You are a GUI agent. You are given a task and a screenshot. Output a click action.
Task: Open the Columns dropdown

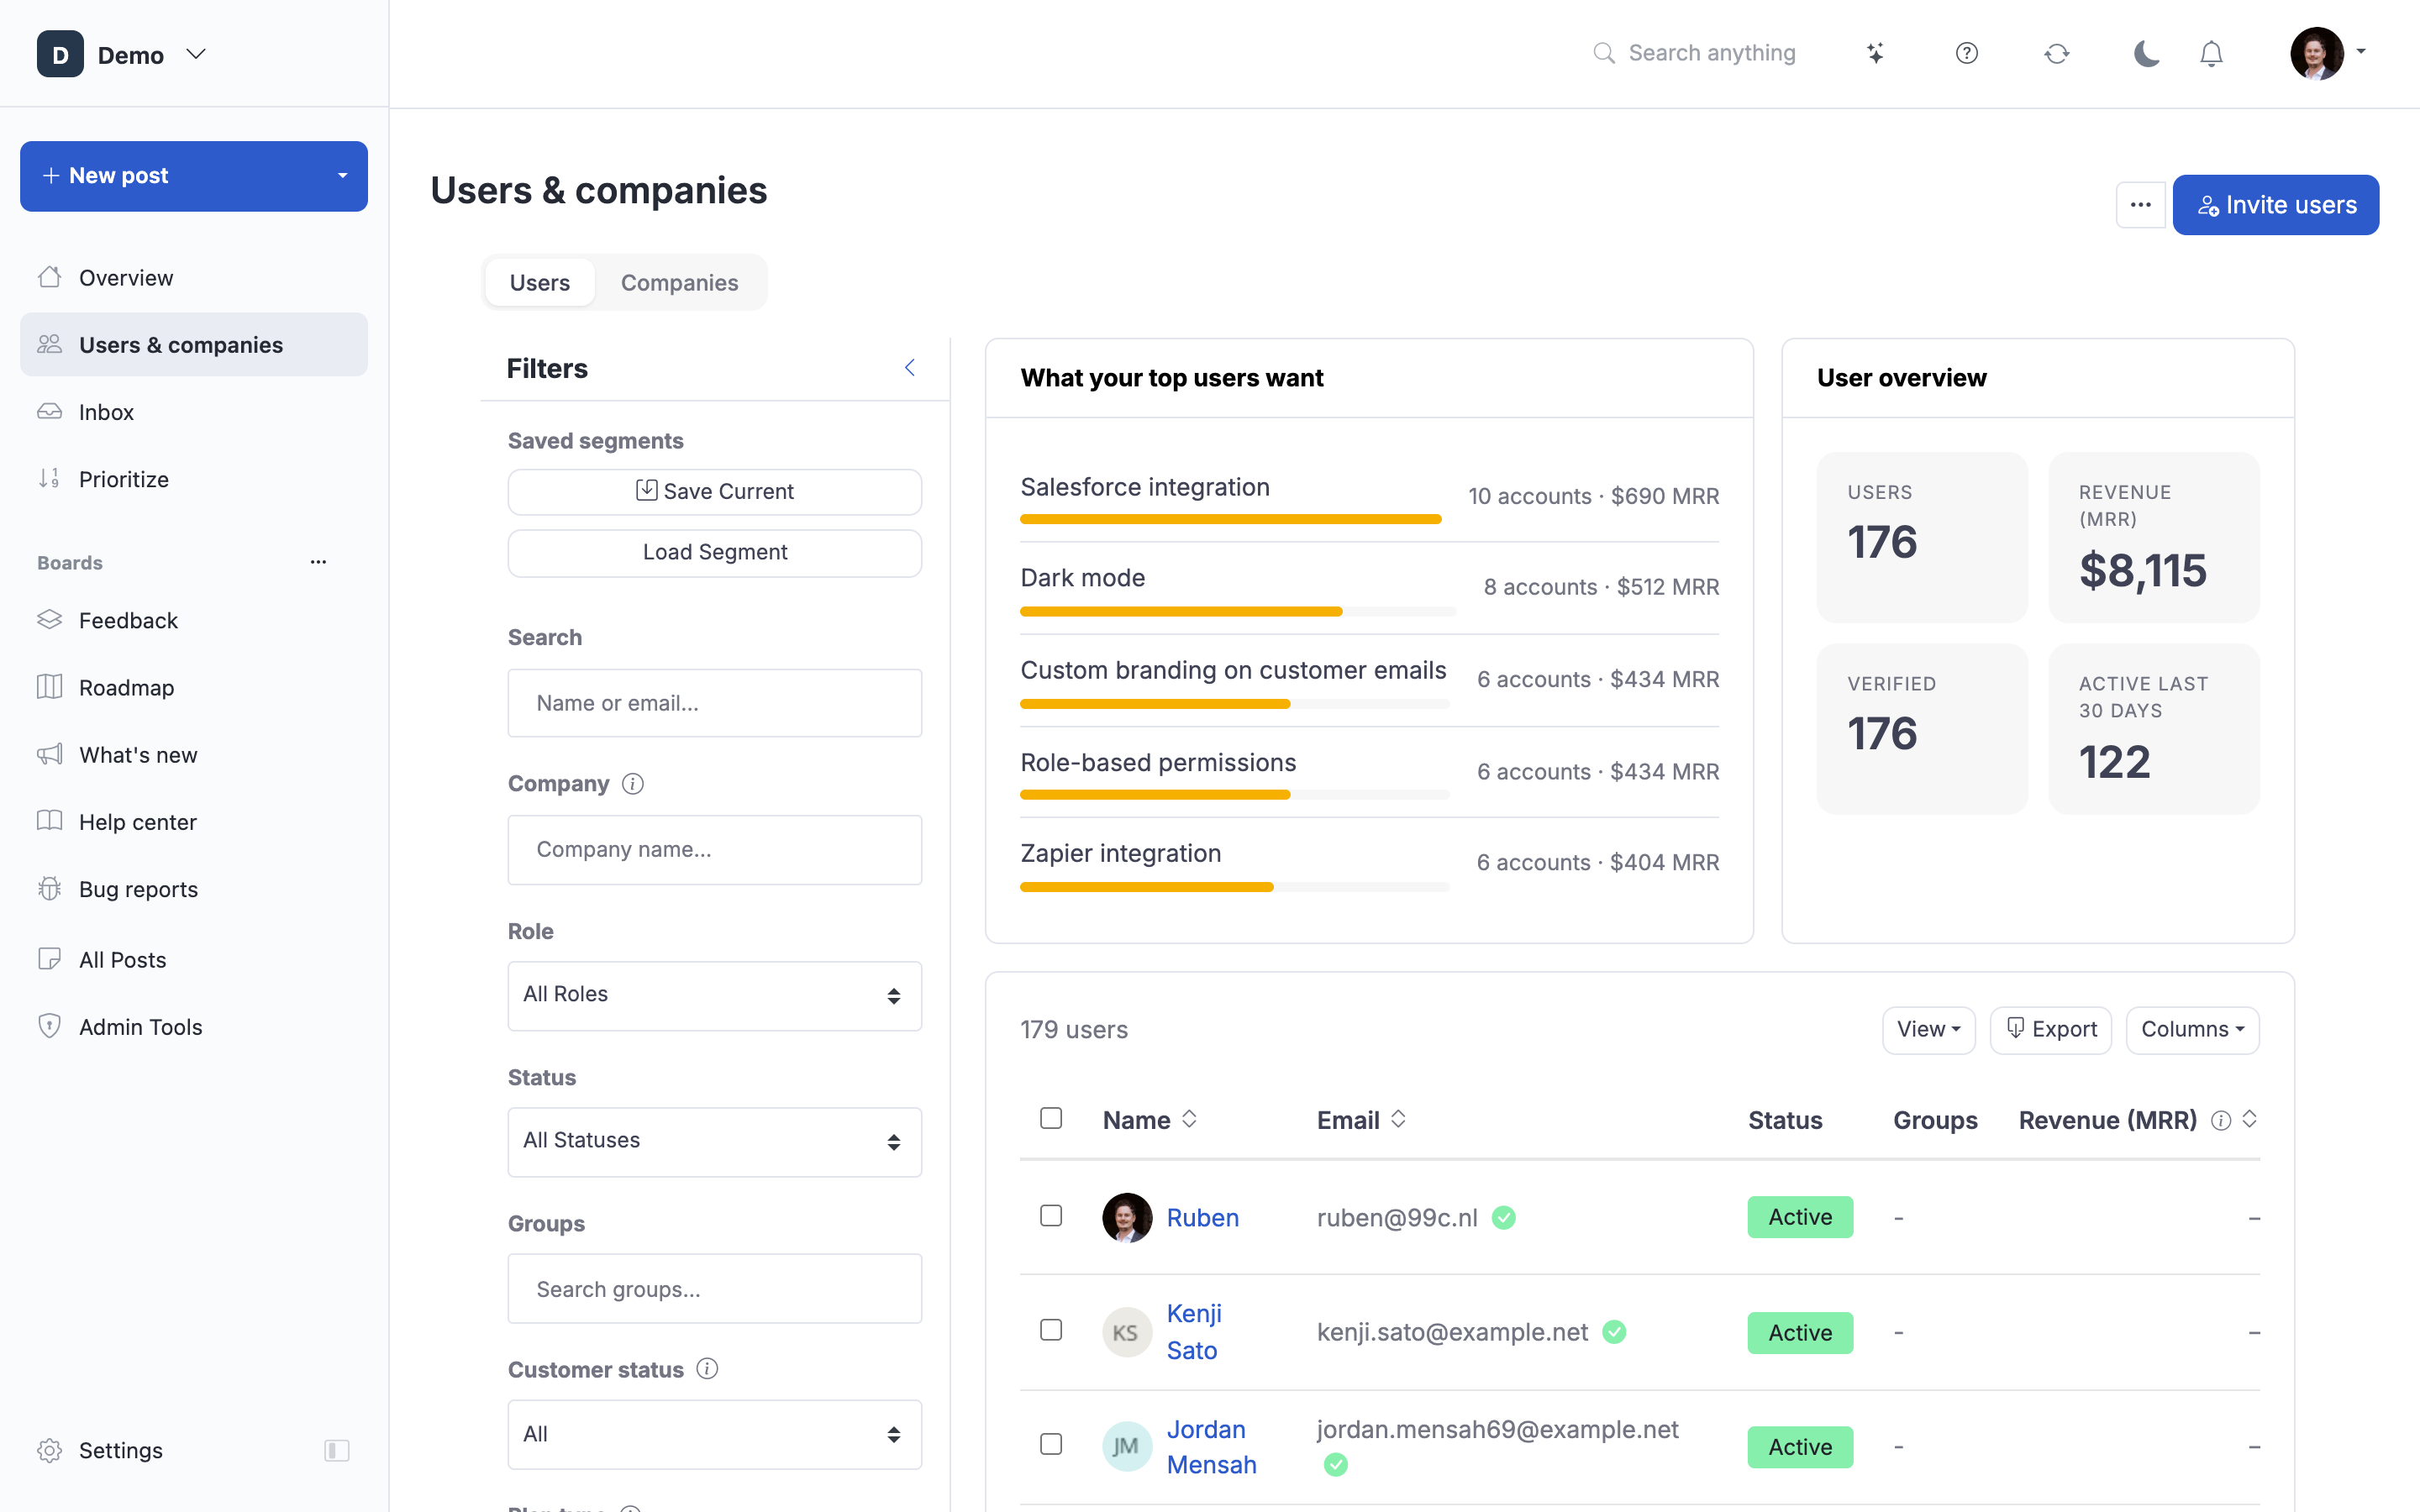coord(2192,1029)
